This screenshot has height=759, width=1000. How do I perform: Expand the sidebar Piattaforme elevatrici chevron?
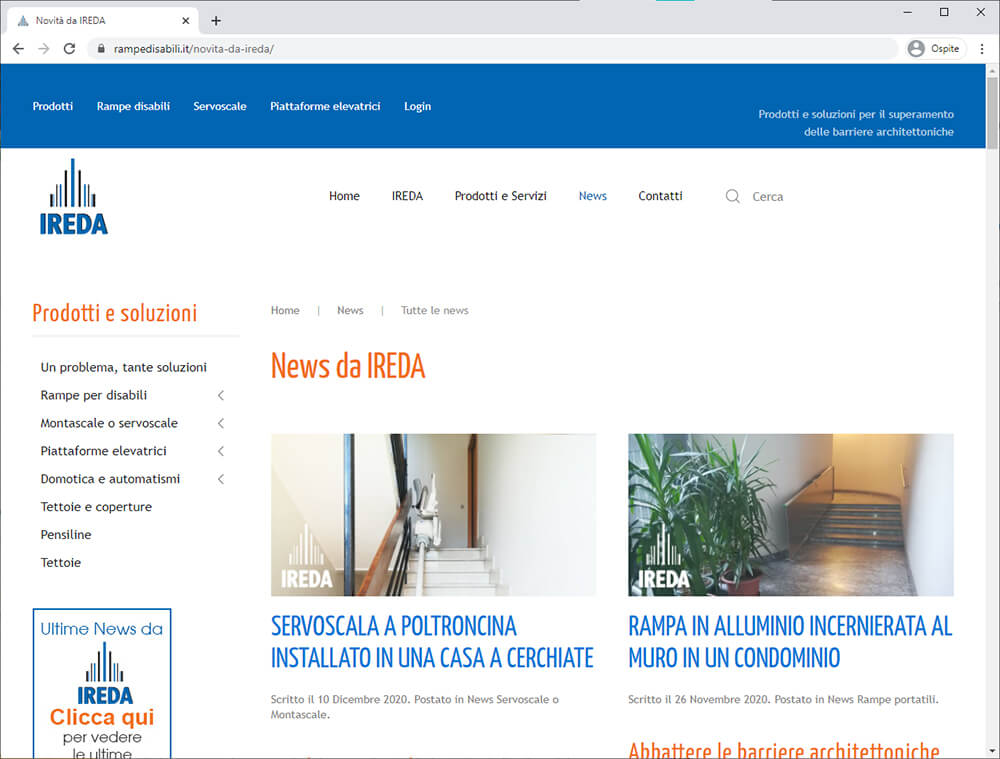click(x=221, y=451)
